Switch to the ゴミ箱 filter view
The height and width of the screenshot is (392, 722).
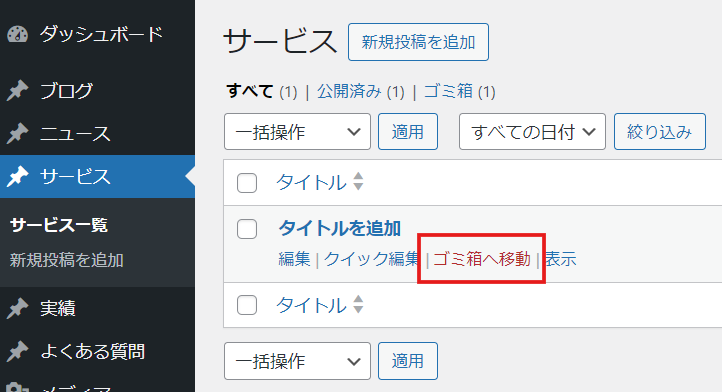tap(448, 91)
